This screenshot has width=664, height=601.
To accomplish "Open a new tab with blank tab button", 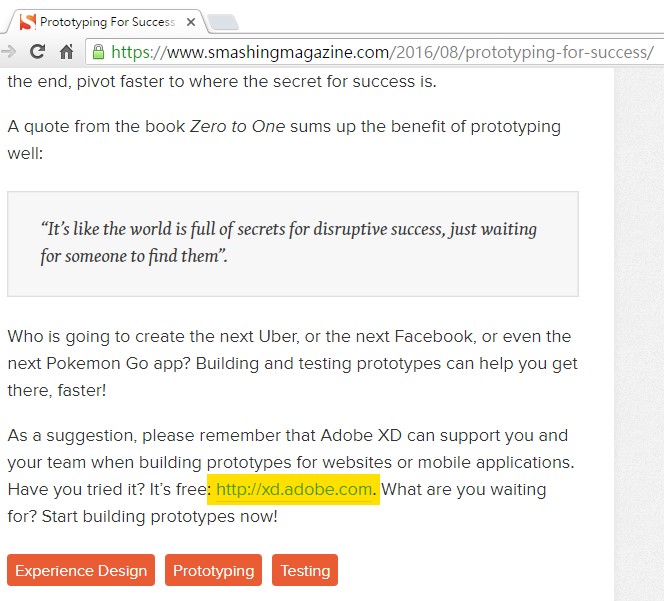I will (224, 22).
